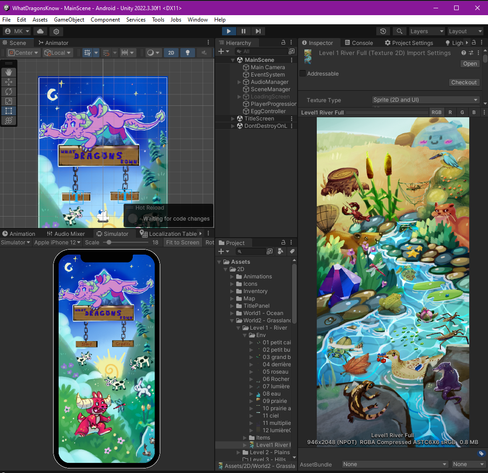Open the Texture Type dropdown
Image resolution: width=488 pixels, height=473 pixels.
[x=425, y=100]
